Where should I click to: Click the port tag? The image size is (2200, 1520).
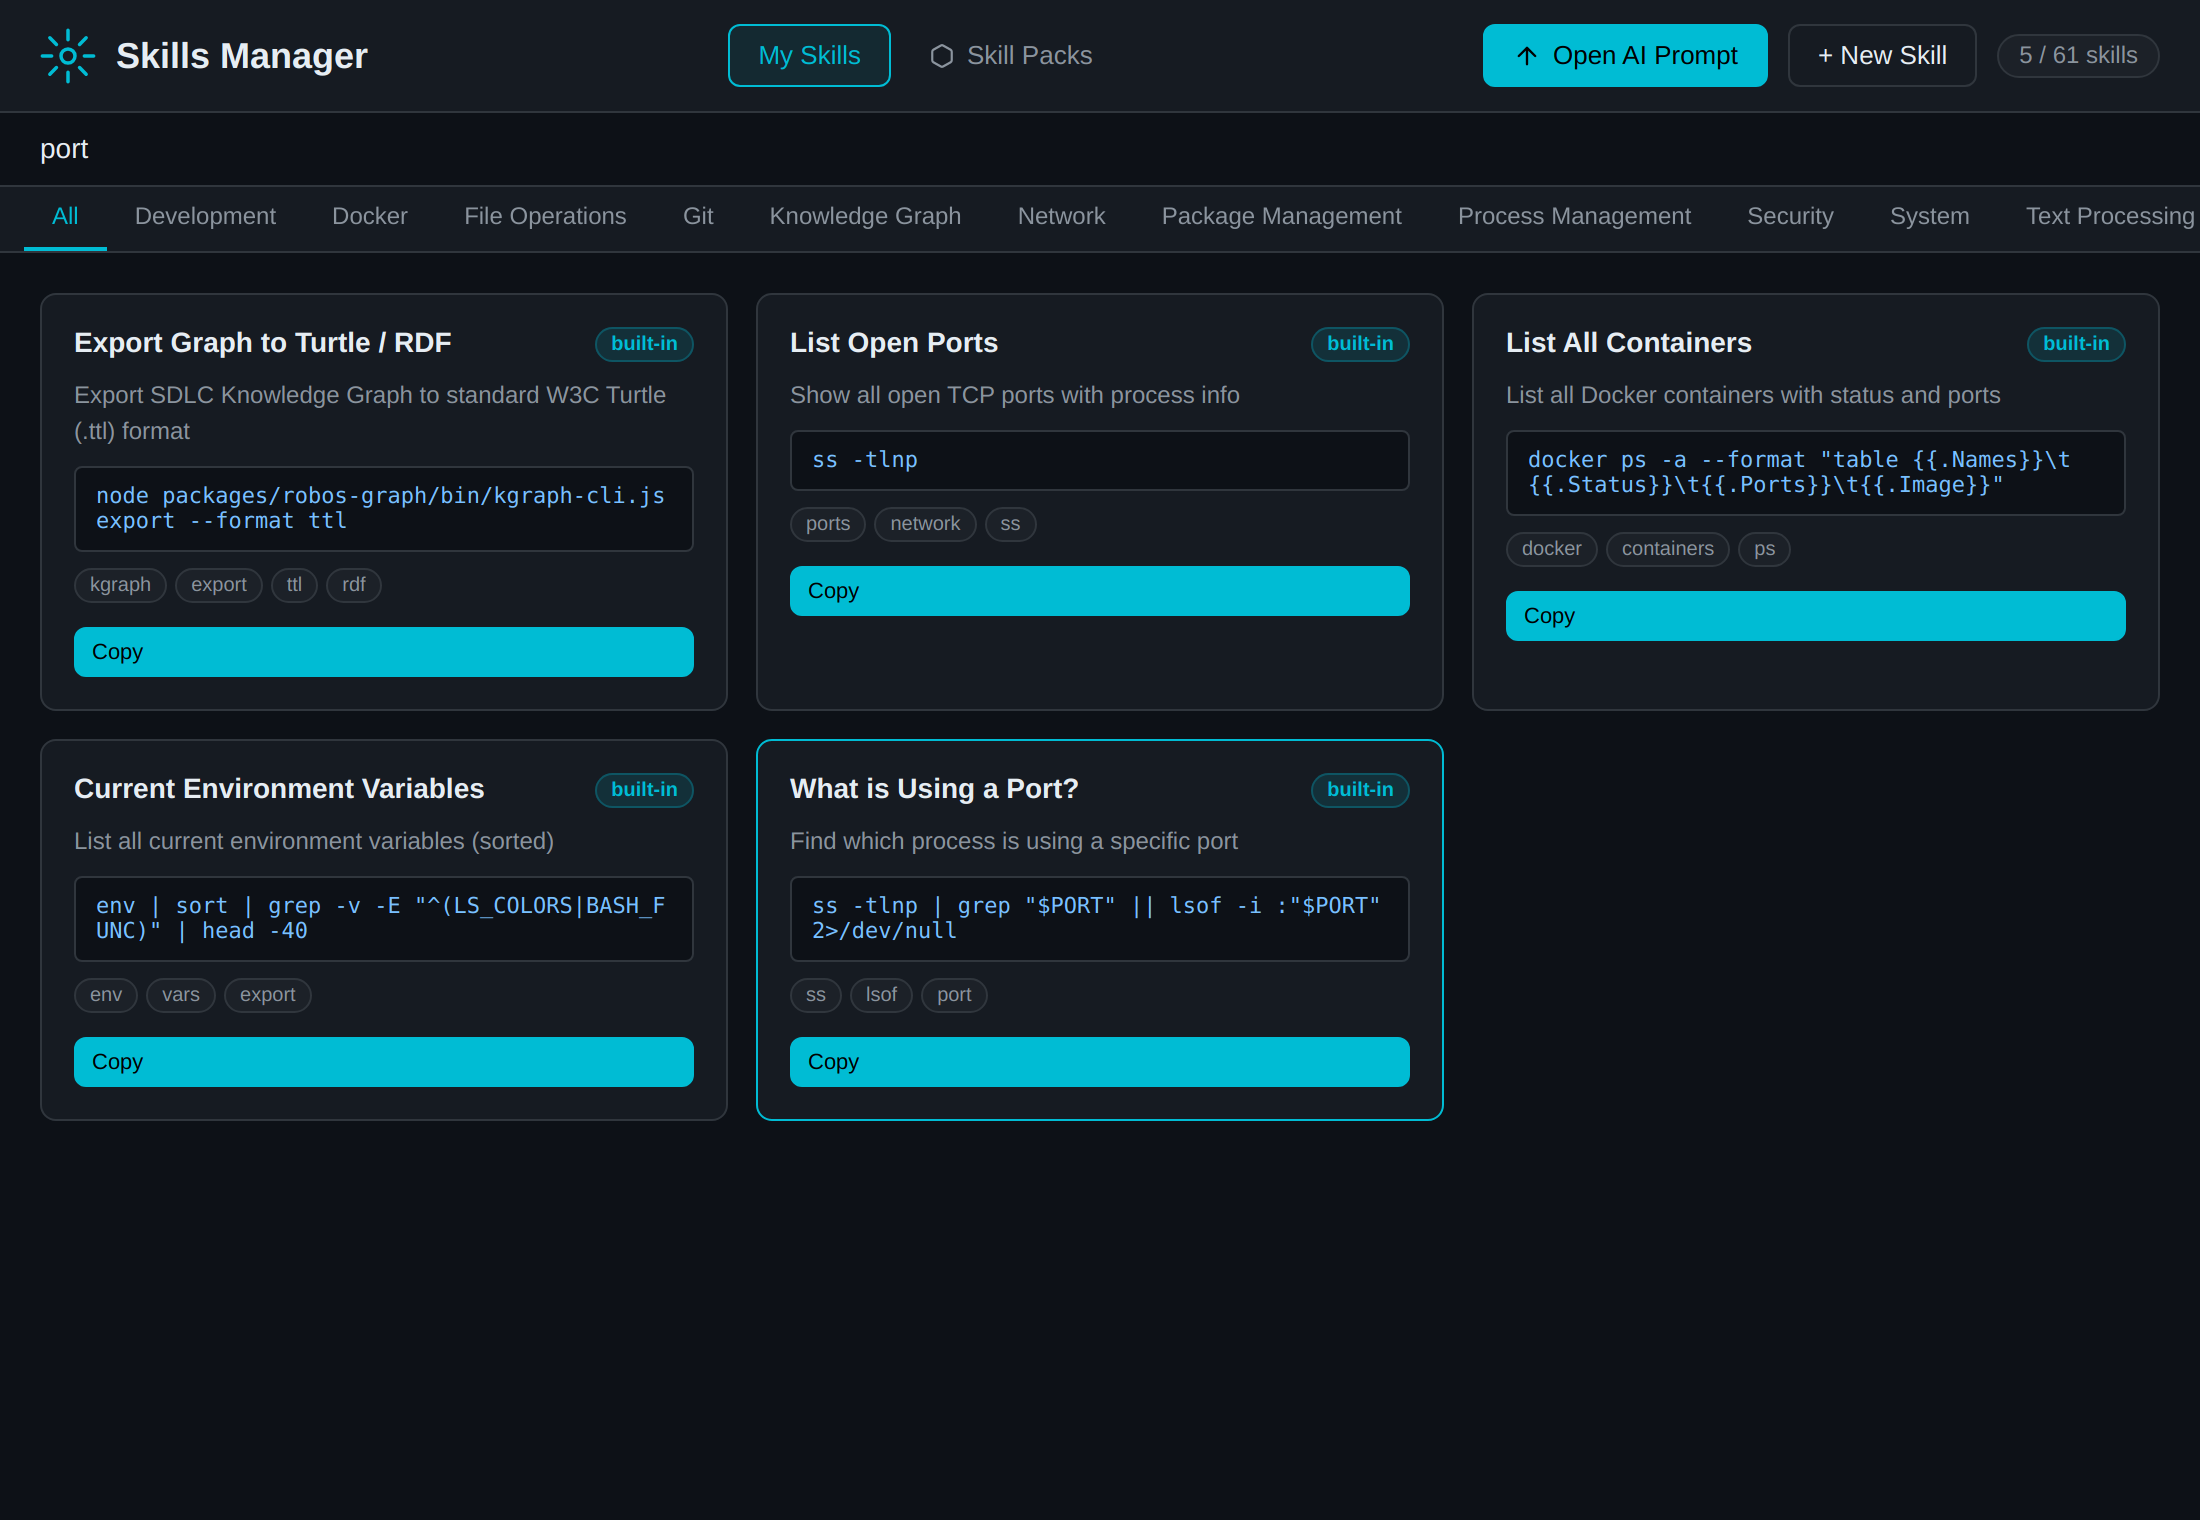point(954,995)
